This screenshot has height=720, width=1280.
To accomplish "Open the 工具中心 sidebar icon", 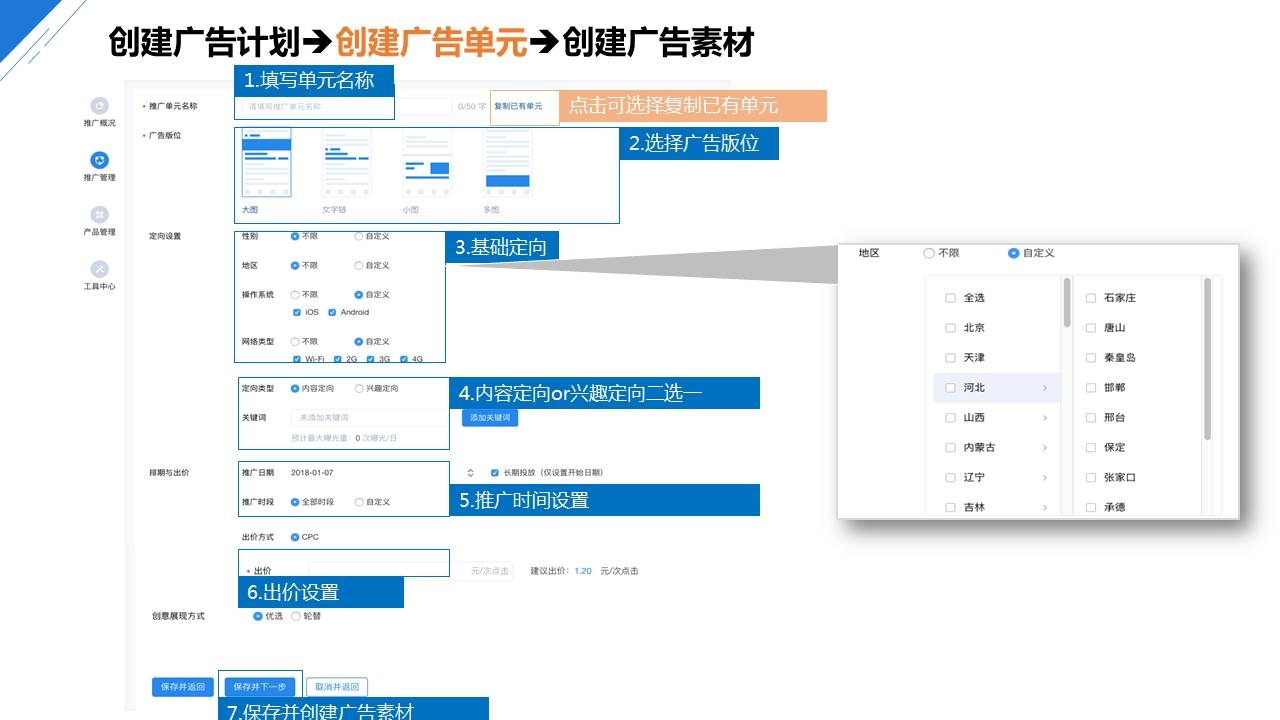I will (x=99, y=269).
